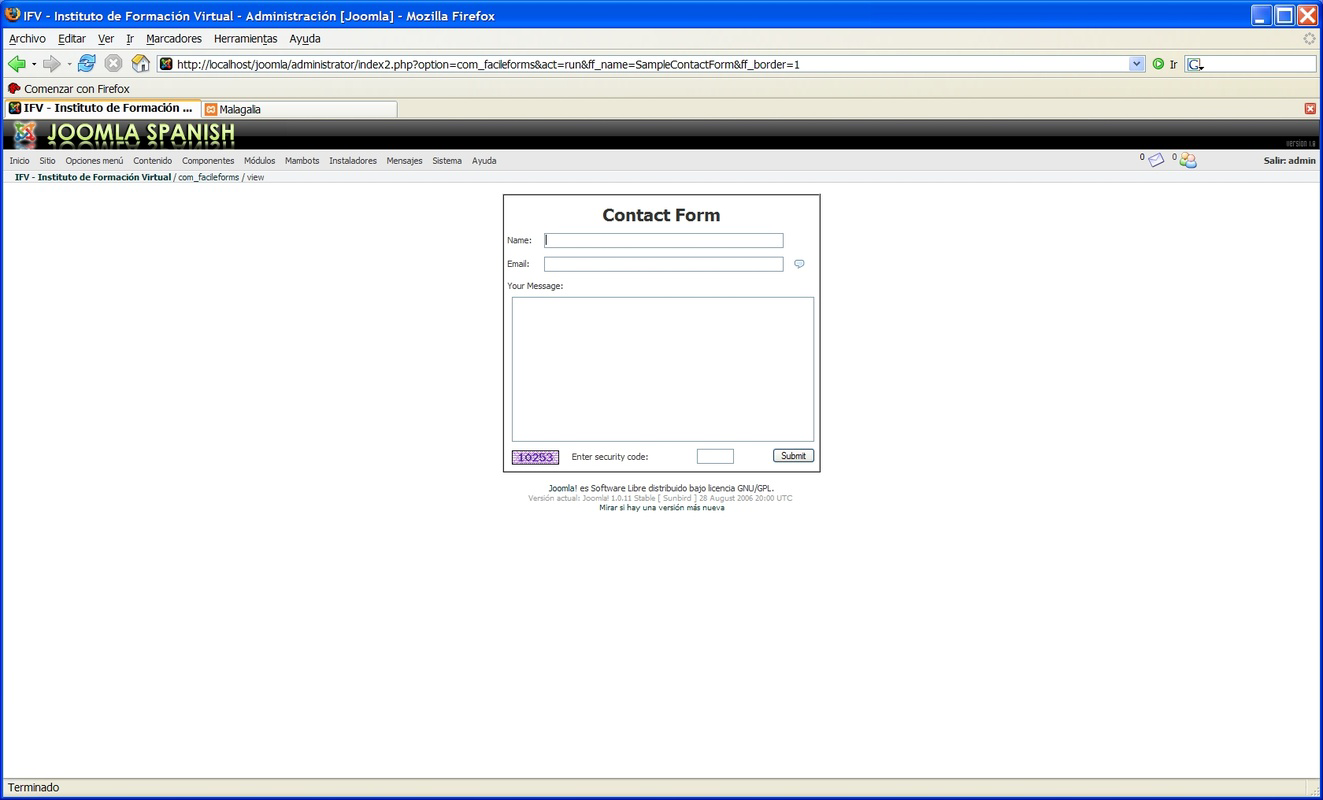Open the Forward button history dropdown arrow
The image size is (1323, 800).
pos(68,64)
